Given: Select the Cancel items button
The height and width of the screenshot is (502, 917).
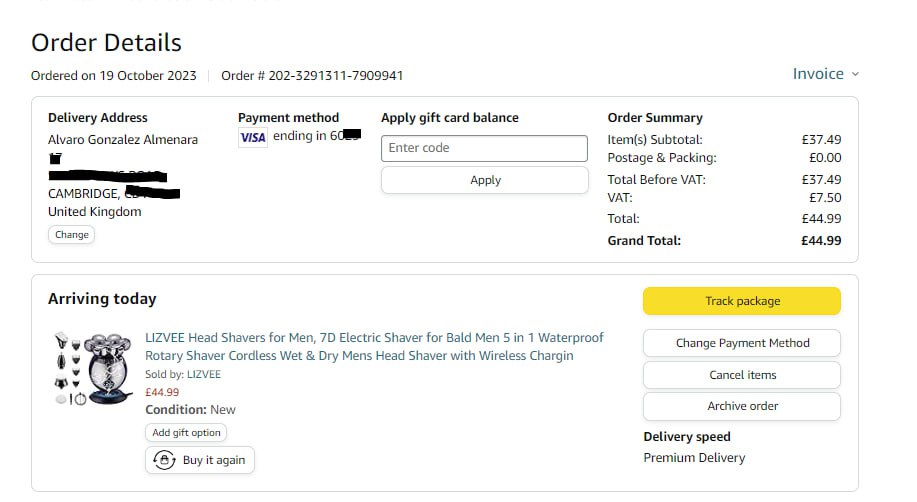Looking at the screenshot, I should (x=741, y=375).
